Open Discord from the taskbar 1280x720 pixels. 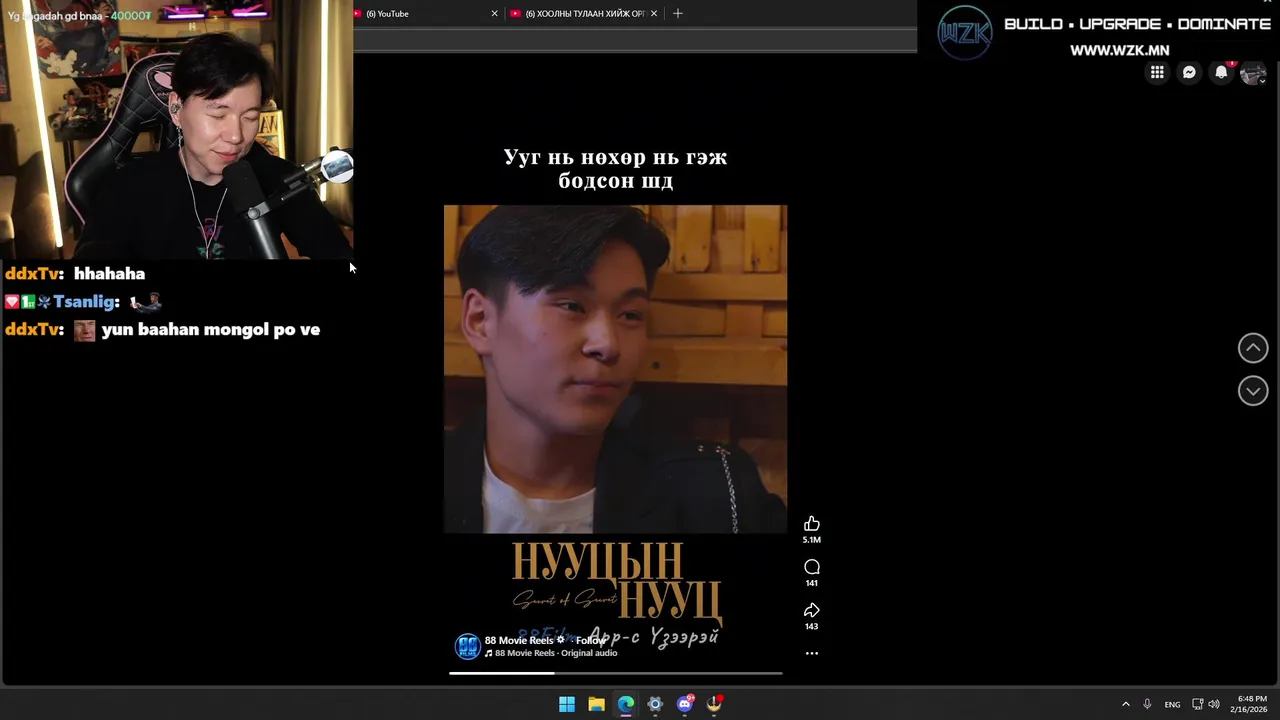coord(685,704)
